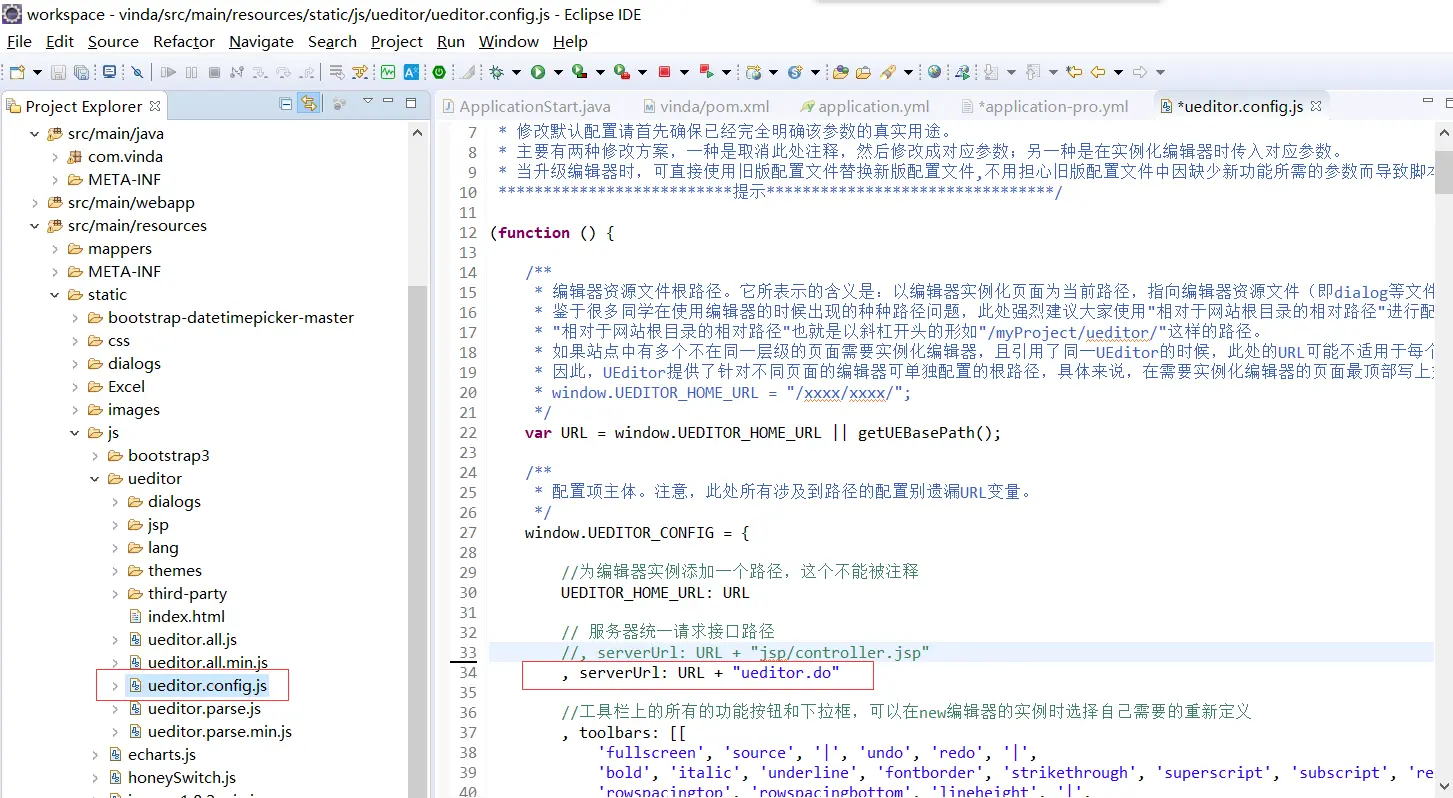Select ueditor.config.js in Project Explorer
Viewport: 1453px width, 798px height.
[207, 686]
